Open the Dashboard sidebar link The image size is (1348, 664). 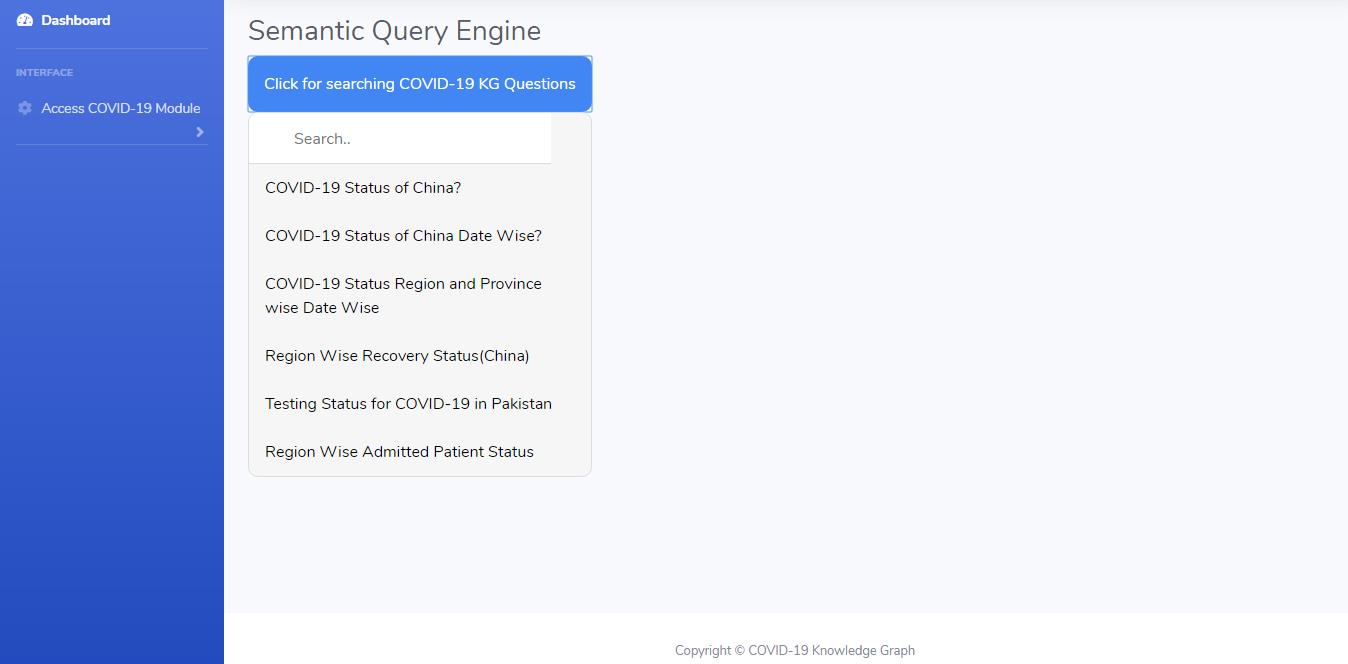(x=75, y=20)
